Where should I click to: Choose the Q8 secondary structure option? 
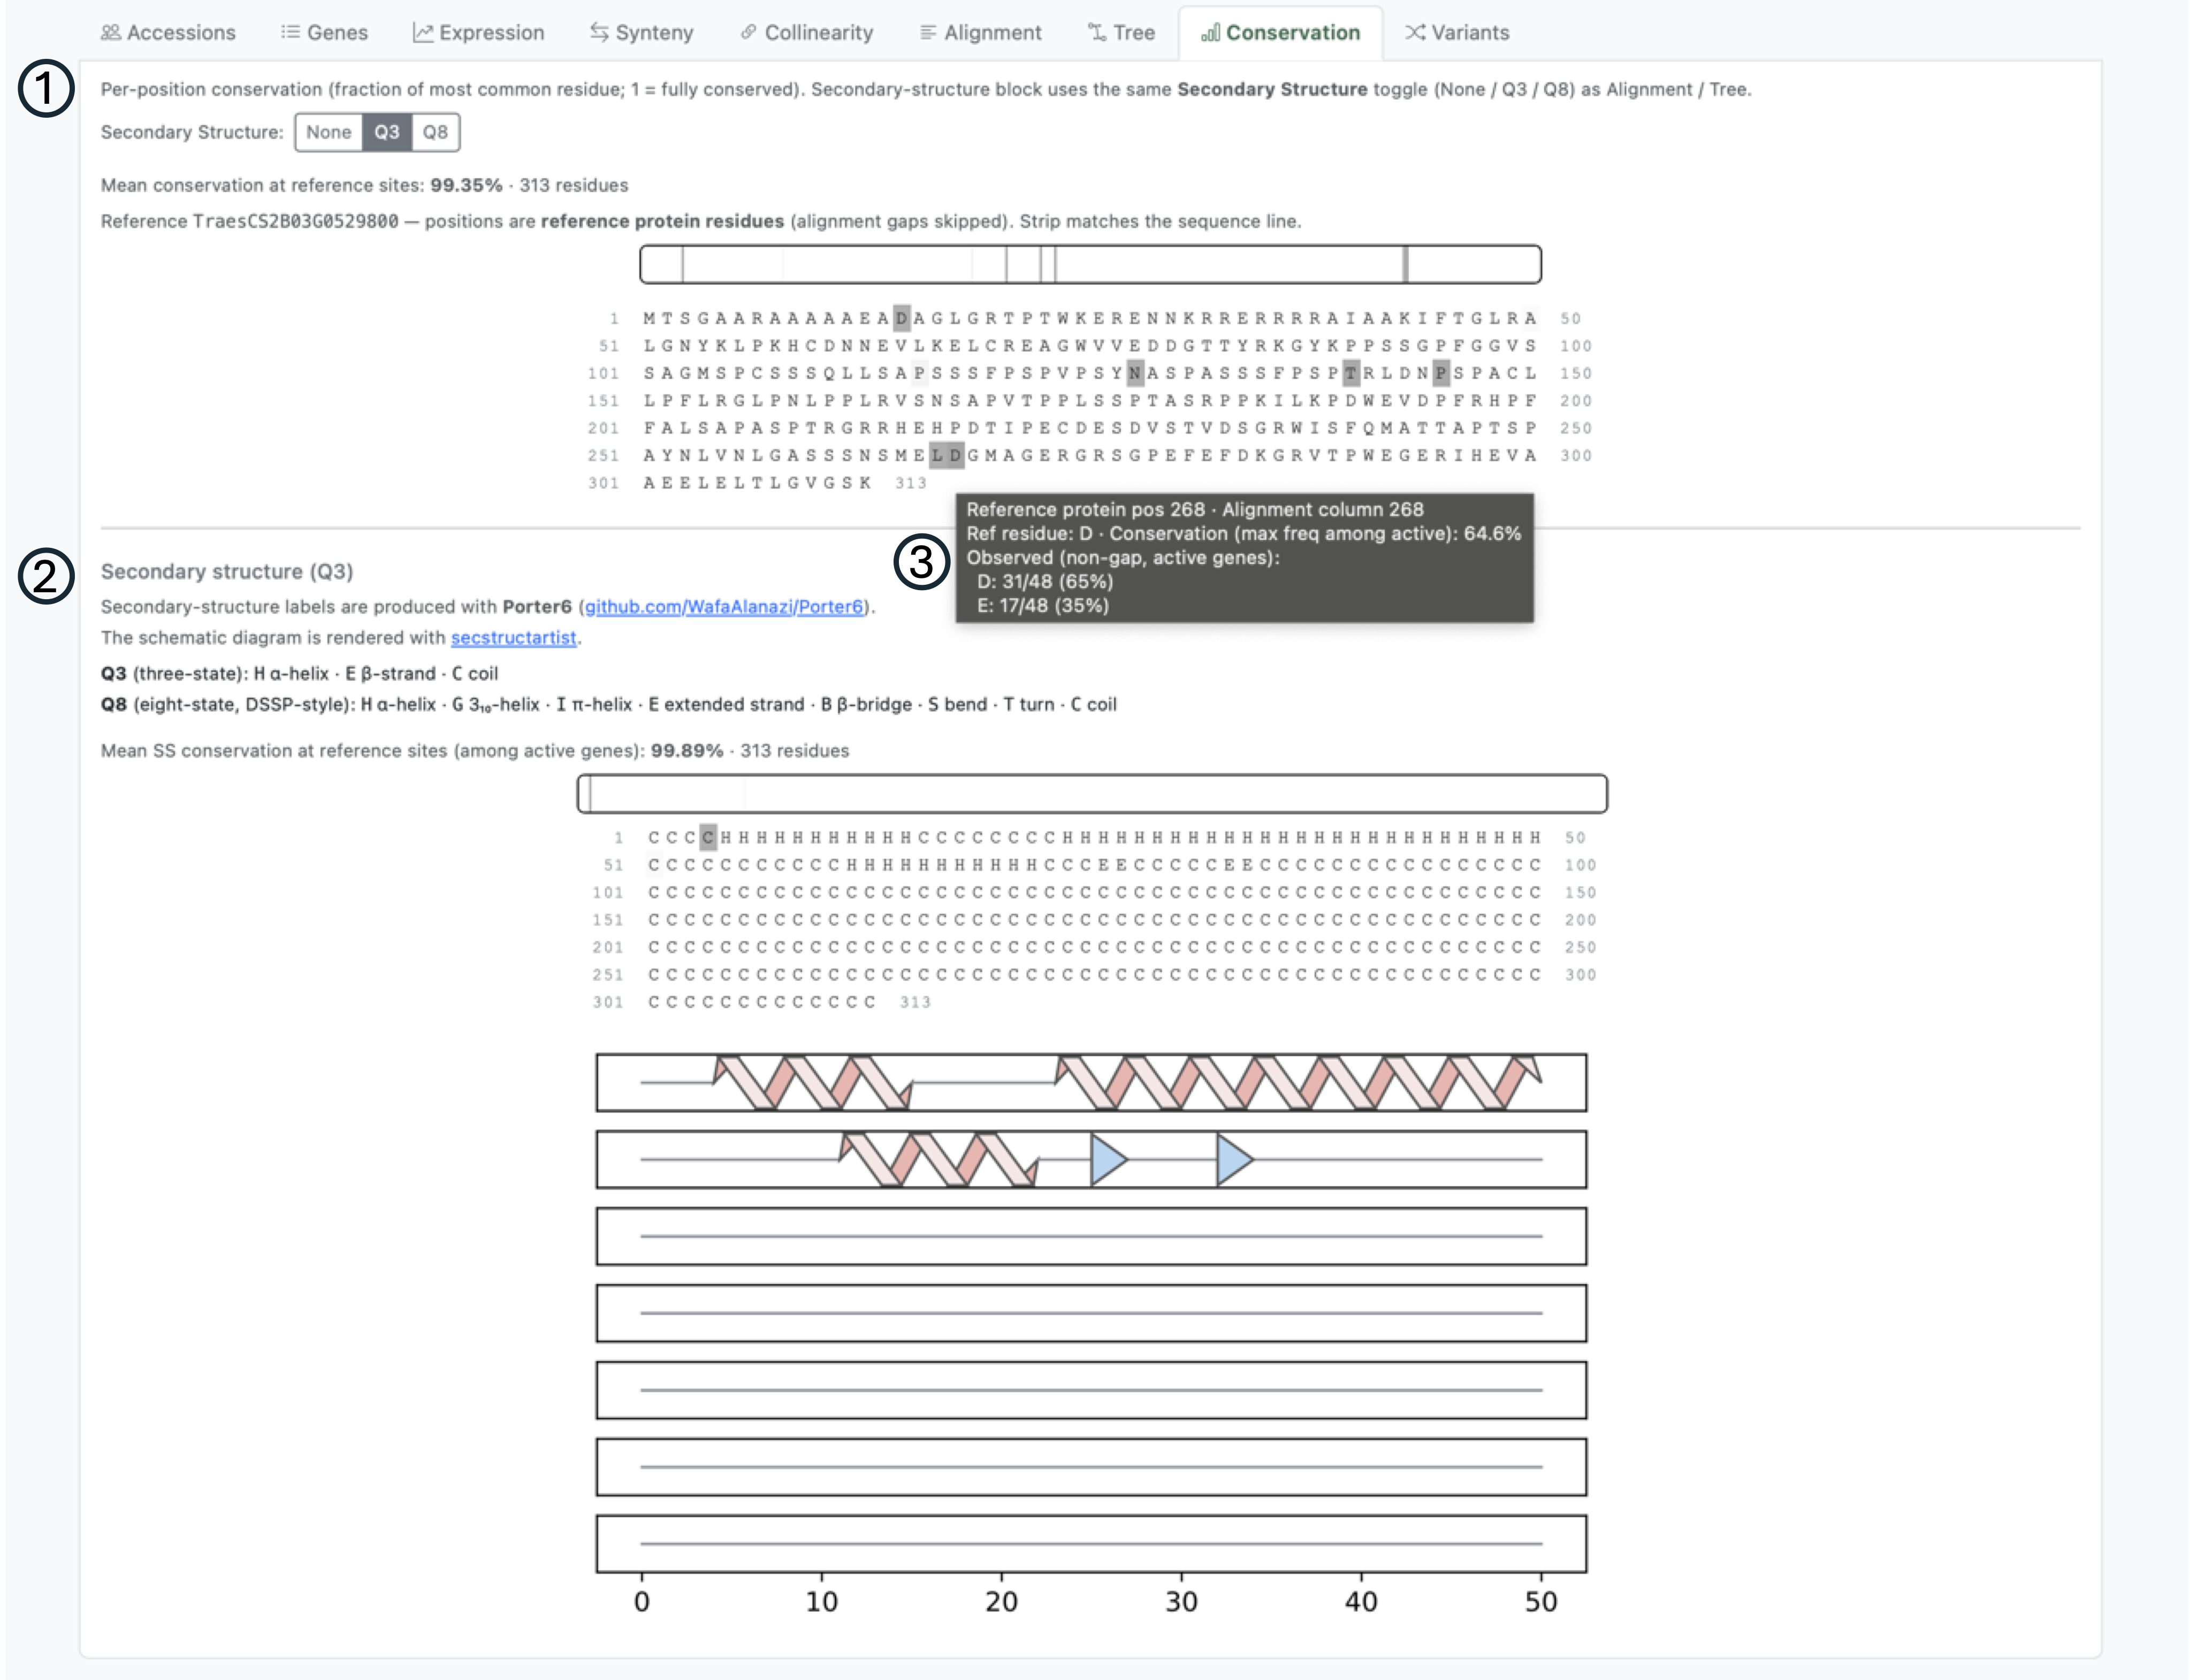435,132
